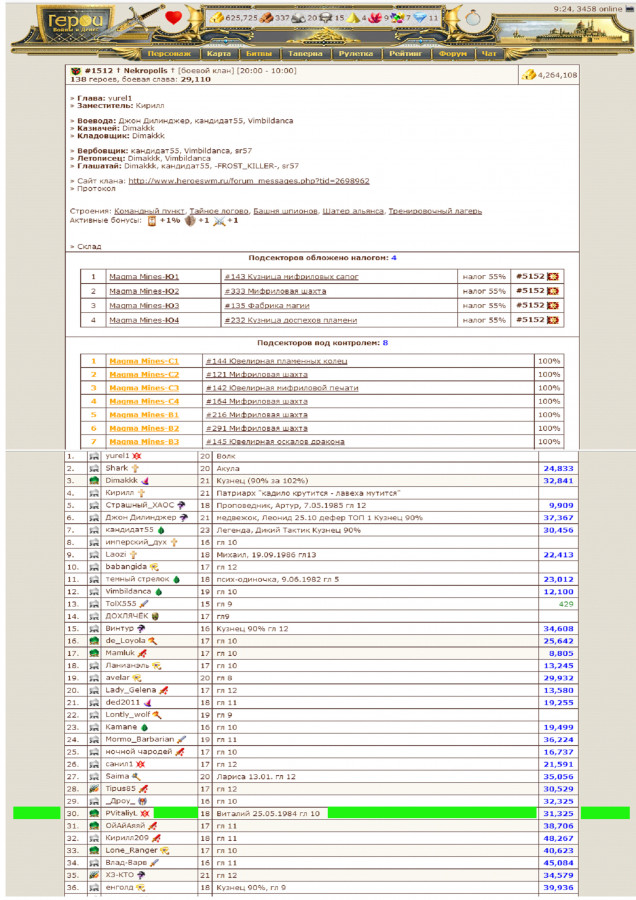Click the shield bonus icon in active bonuses
Screen dimensions: 636x900
[190, 220]
